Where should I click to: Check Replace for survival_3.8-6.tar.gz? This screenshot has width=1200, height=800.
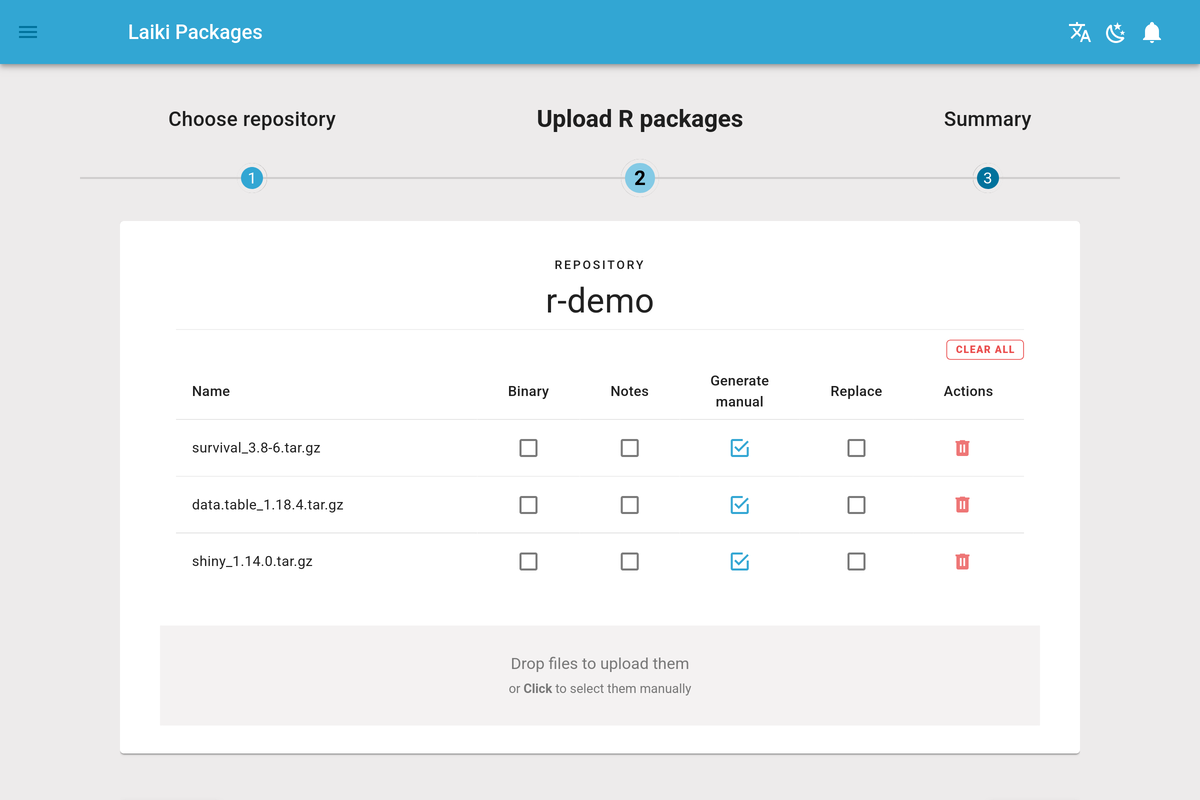pos(856,448)
